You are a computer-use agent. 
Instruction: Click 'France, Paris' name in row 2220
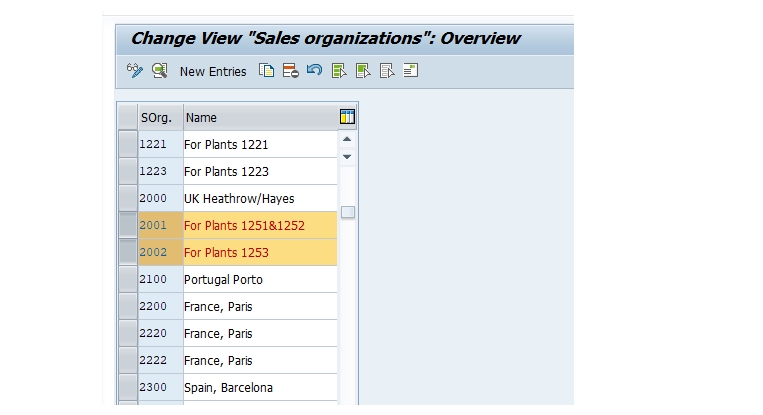pos(260,333)
